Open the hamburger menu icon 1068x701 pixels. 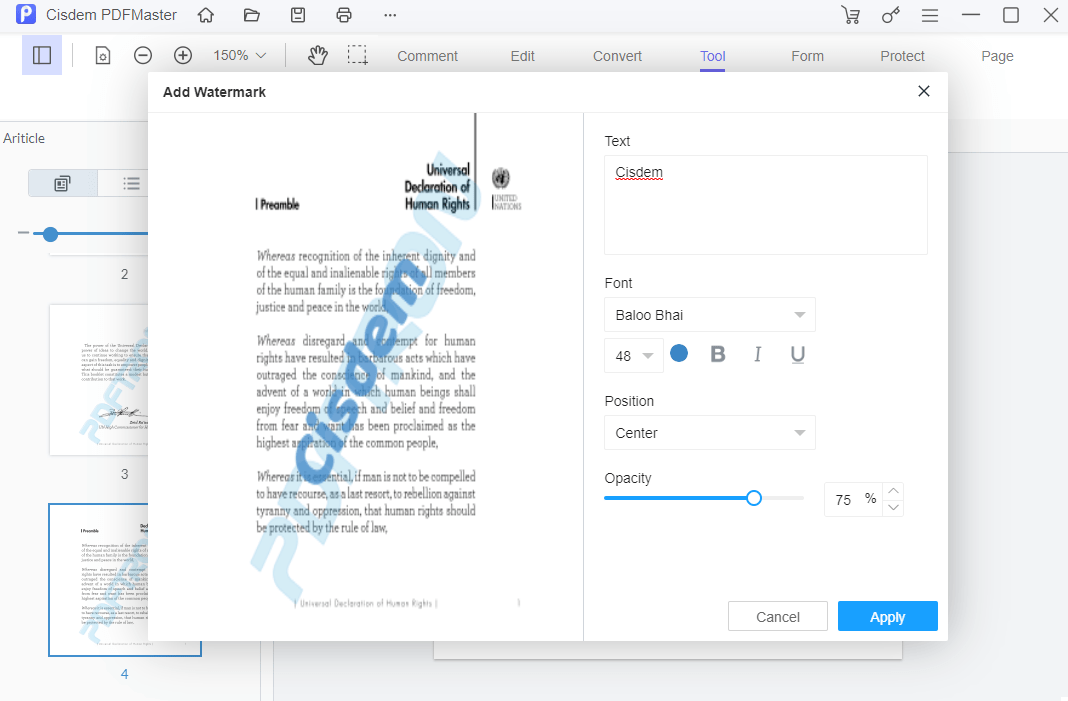pos(930,15)
